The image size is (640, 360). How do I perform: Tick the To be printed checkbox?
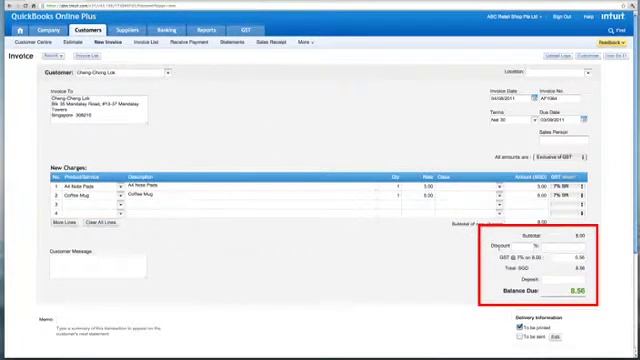pos(520,327)
